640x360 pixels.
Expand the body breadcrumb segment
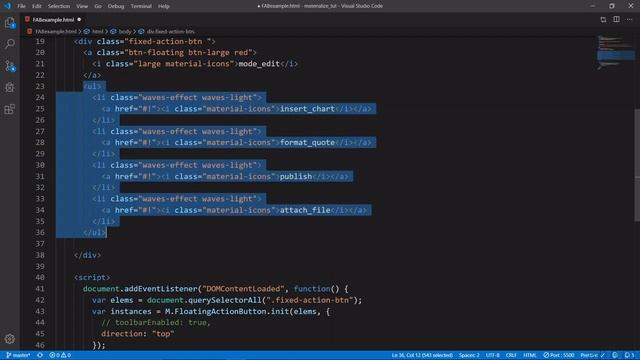pyautogui.click(x=125, y=31)
